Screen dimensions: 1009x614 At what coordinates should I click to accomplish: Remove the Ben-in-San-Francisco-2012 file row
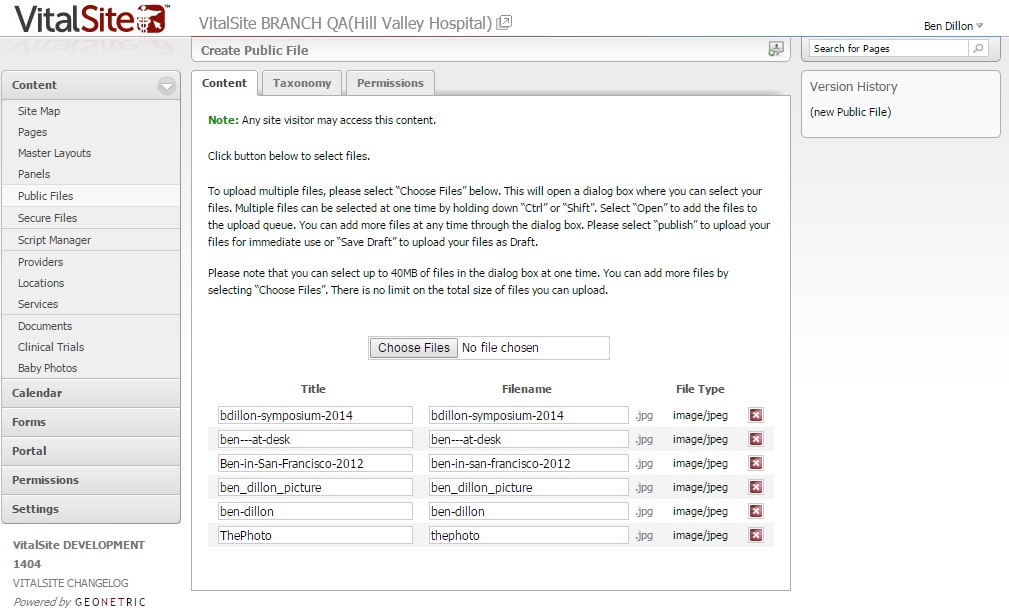pos(756,463)
